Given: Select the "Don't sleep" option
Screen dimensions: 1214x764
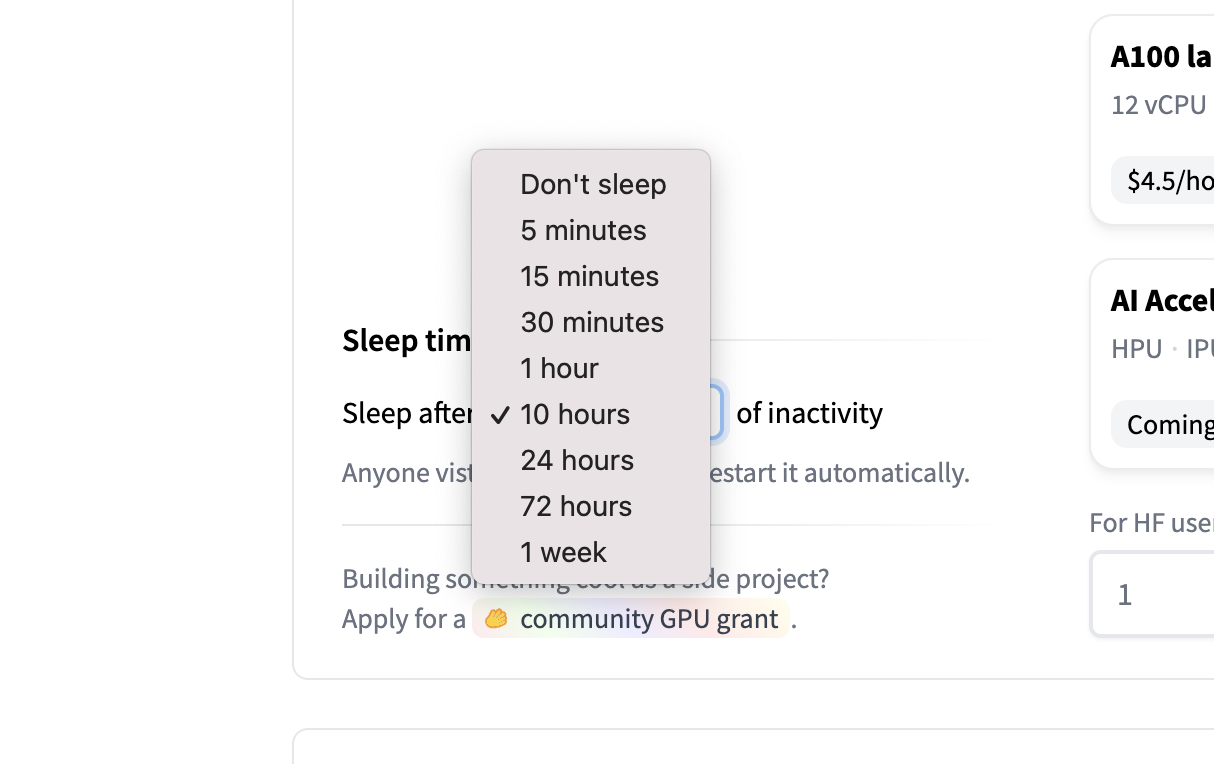Looking at the screenshot, I should (592, 184).
